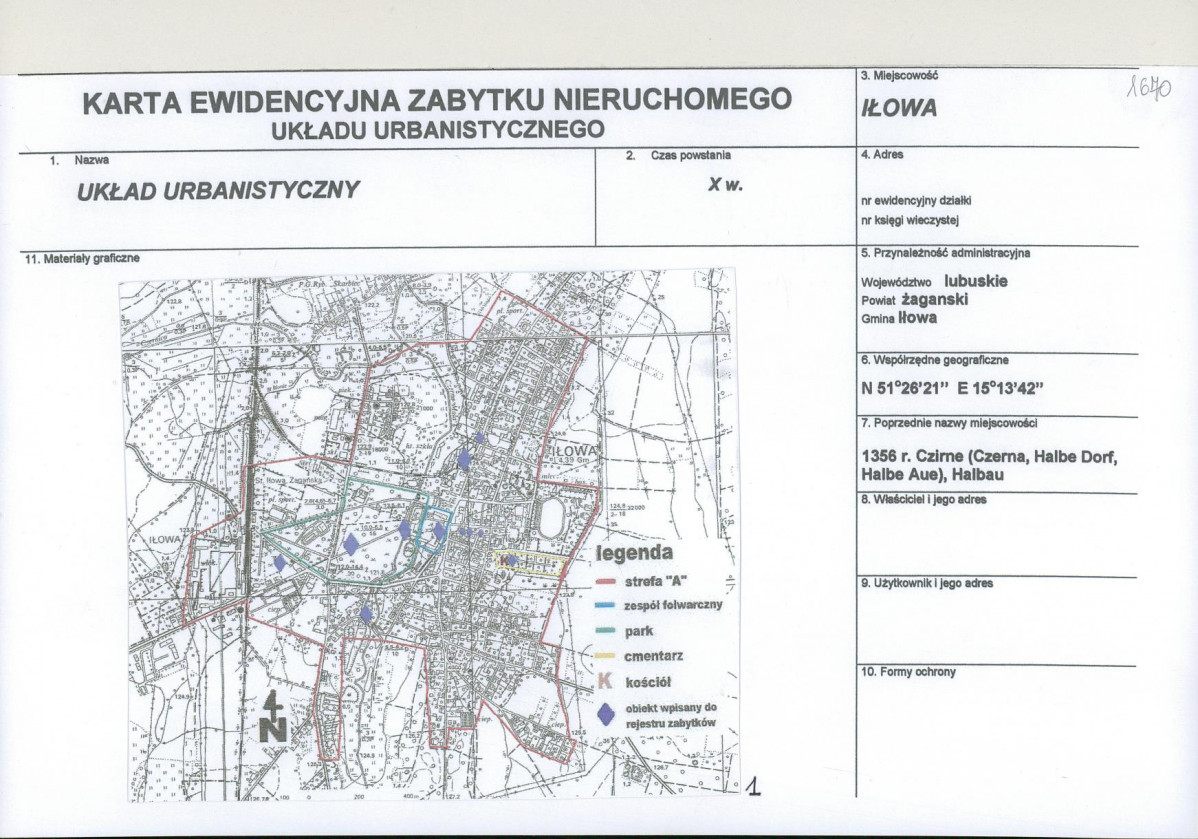Click the orange K church symbol in legend
This screenshot has height=839, width=1198.
tap(603, 682)
